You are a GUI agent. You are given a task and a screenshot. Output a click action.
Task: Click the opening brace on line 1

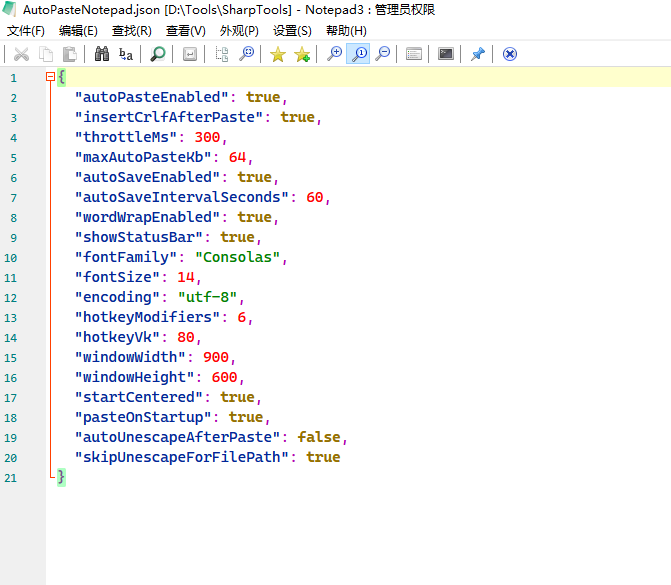pyautogui.click(x=61, y=77)
